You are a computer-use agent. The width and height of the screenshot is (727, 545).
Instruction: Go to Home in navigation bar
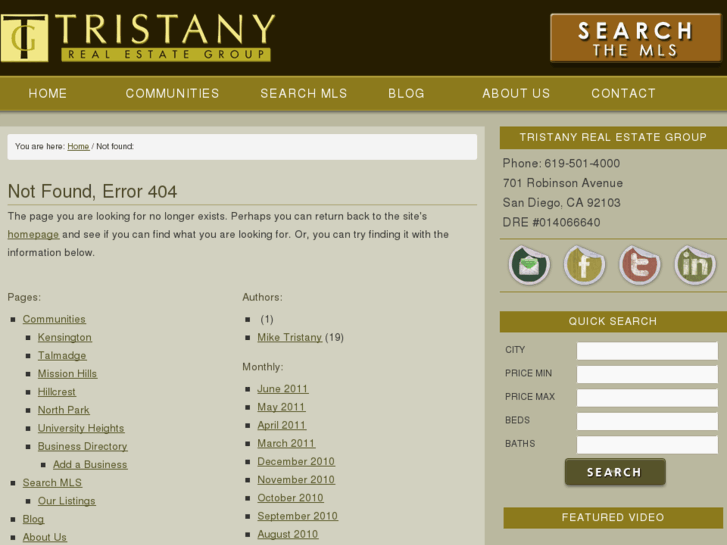point(48,93)
